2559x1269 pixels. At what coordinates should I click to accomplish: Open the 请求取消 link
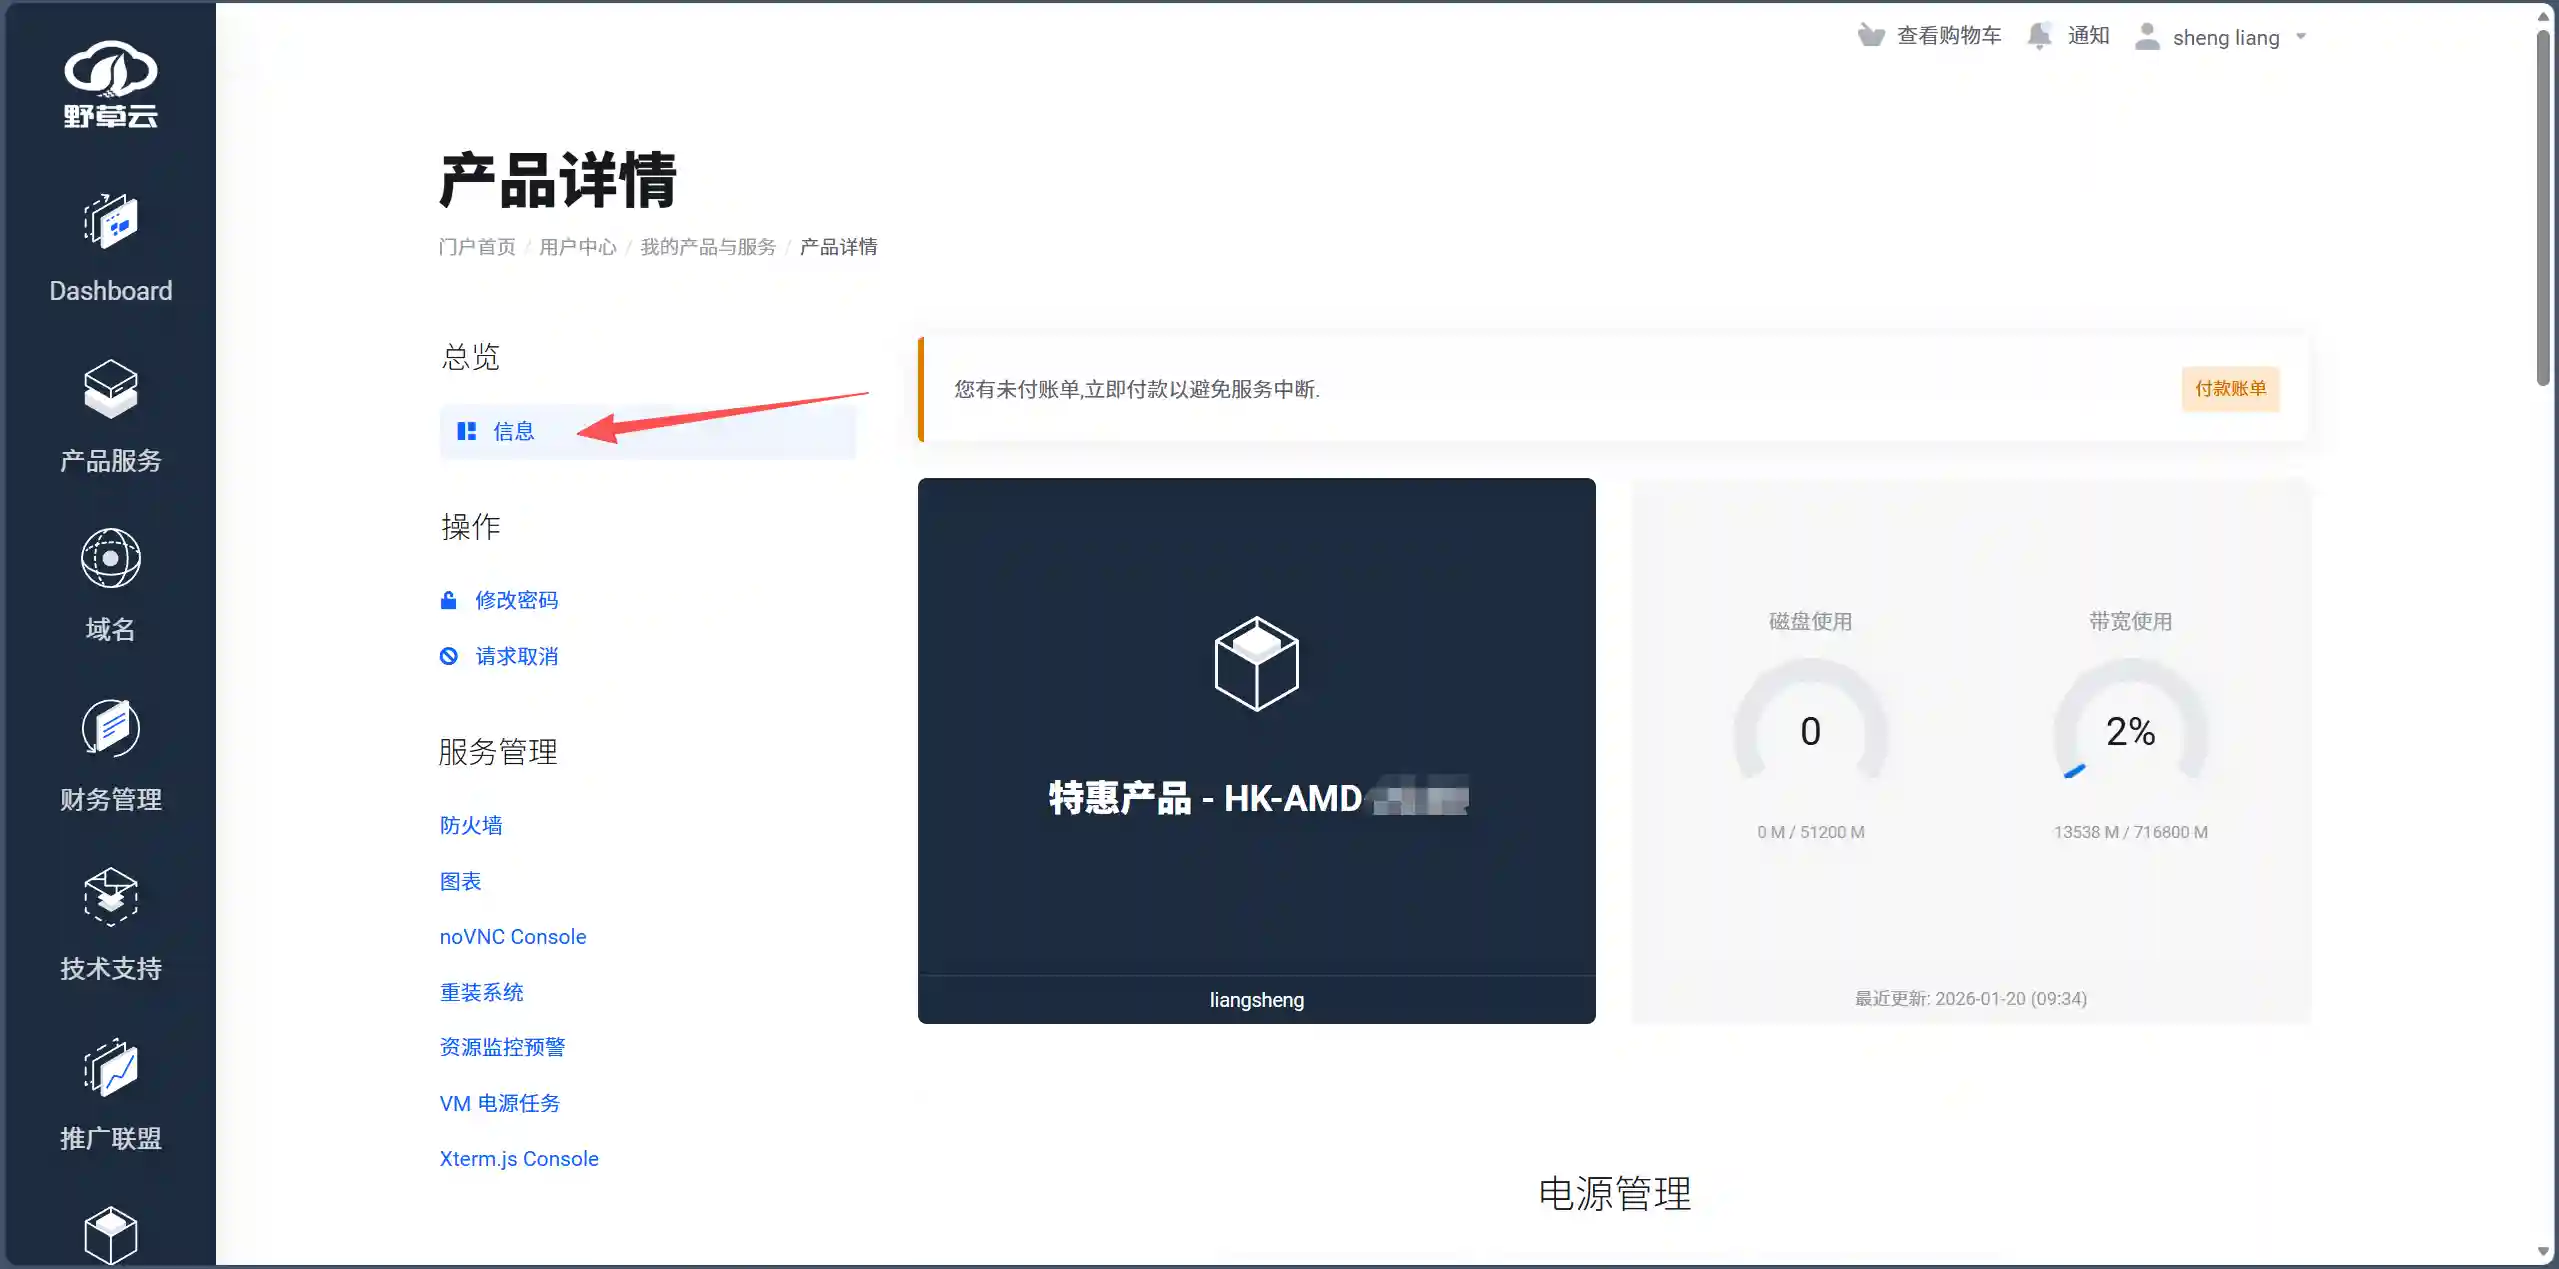tap(517, 656)
